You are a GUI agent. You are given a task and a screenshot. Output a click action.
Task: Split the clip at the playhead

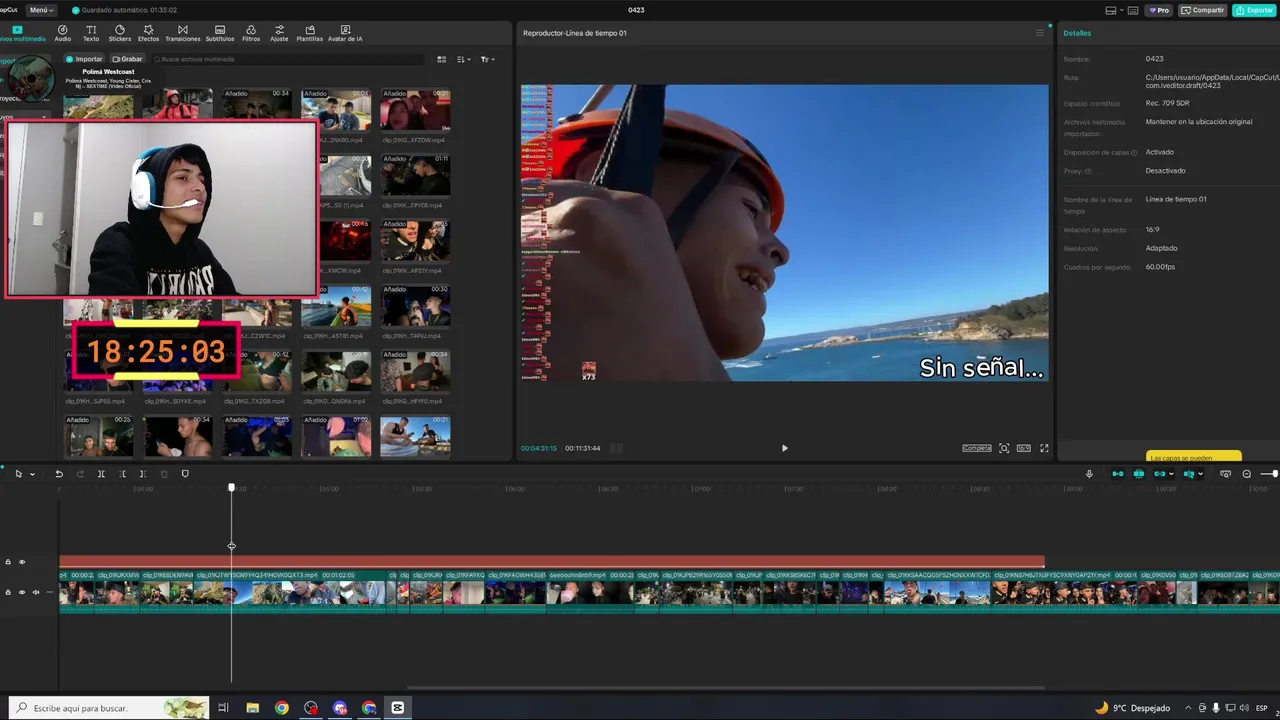pyautogui.click(x=101, y=474)
